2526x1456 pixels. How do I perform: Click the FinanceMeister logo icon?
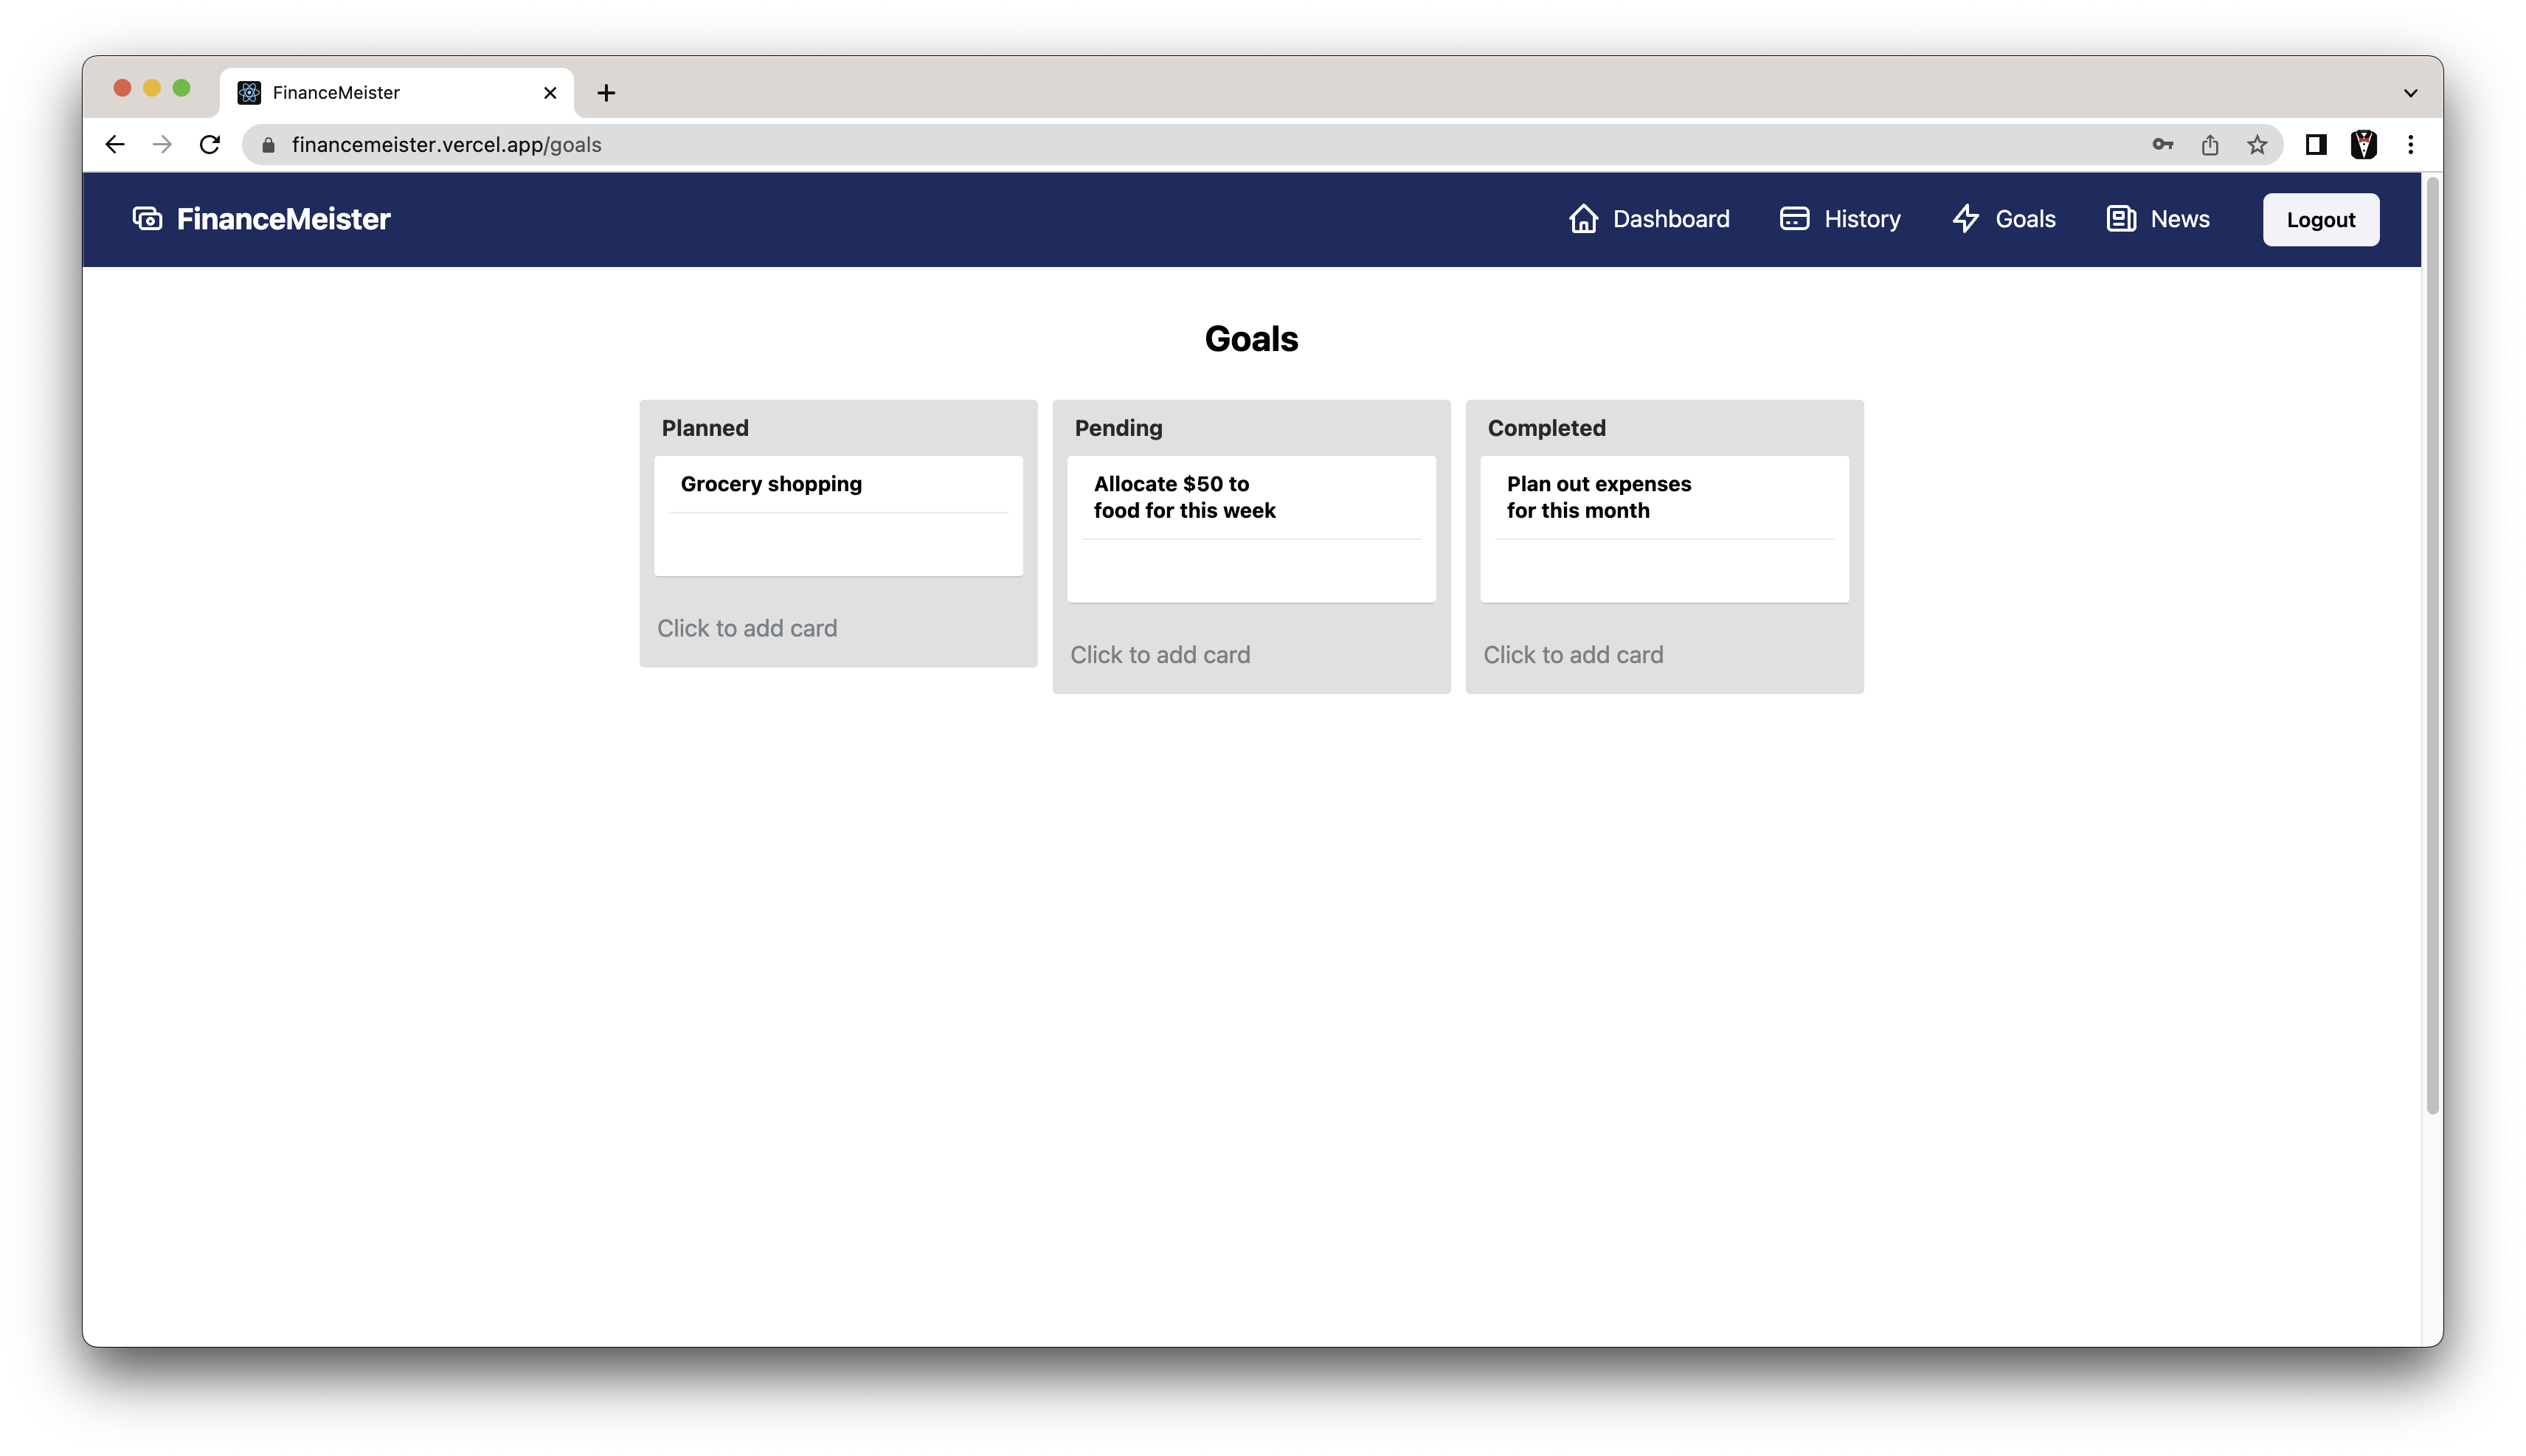[147, 219]
